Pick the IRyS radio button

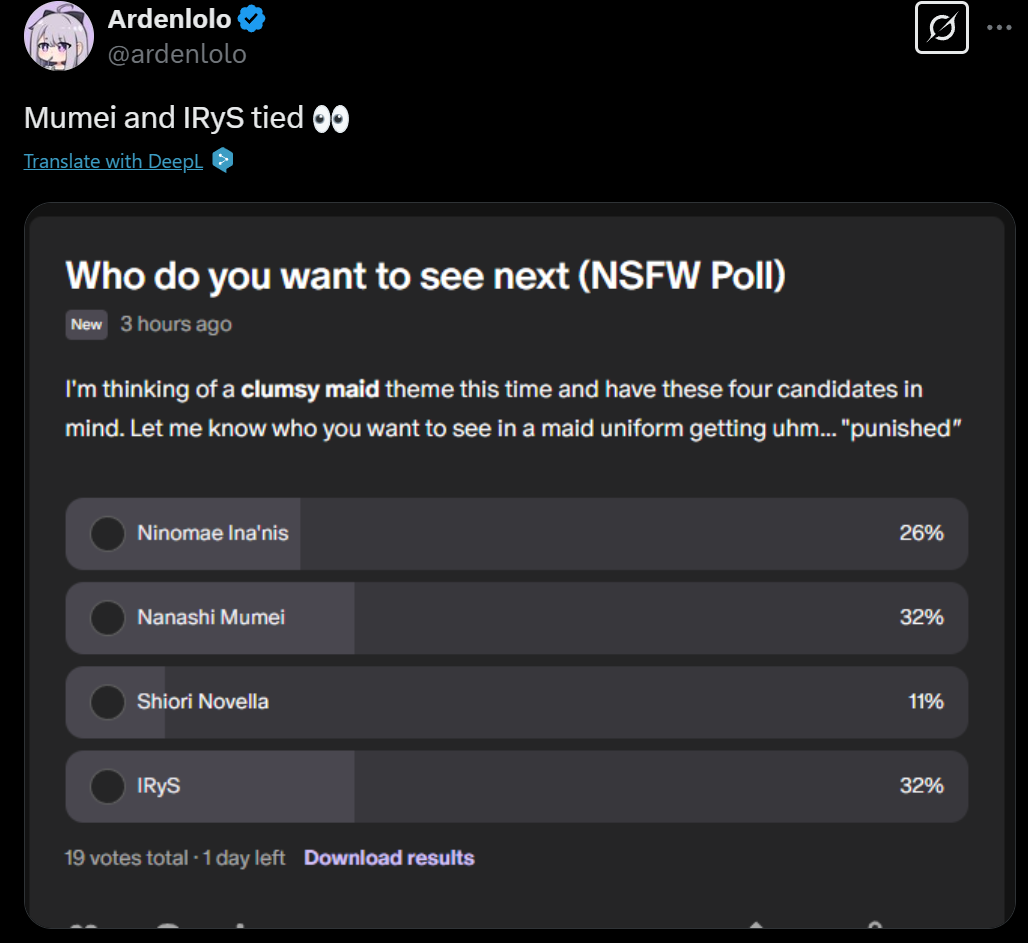(107, 786)
